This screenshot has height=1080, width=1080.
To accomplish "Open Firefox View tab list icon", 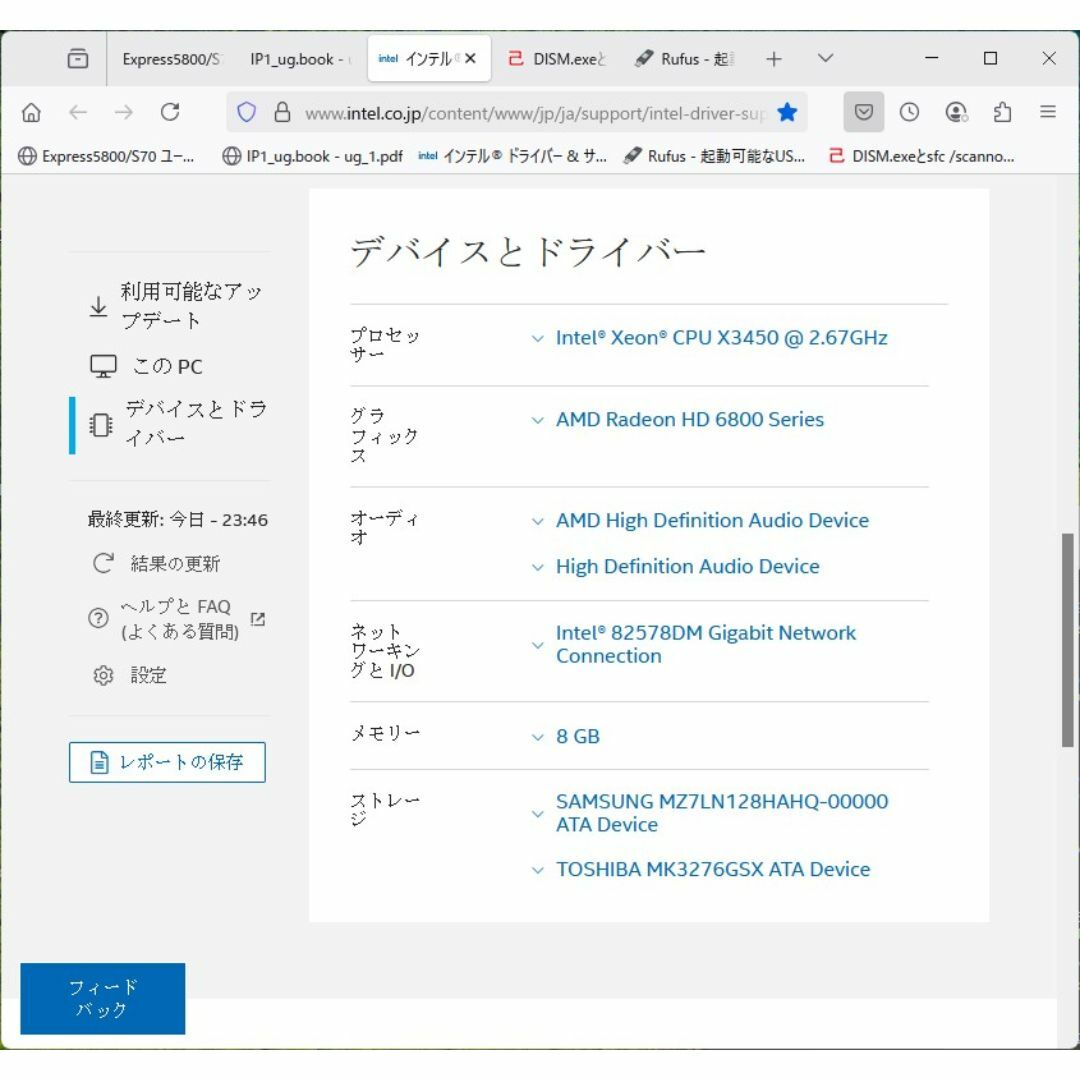I will tap(78, 59).
